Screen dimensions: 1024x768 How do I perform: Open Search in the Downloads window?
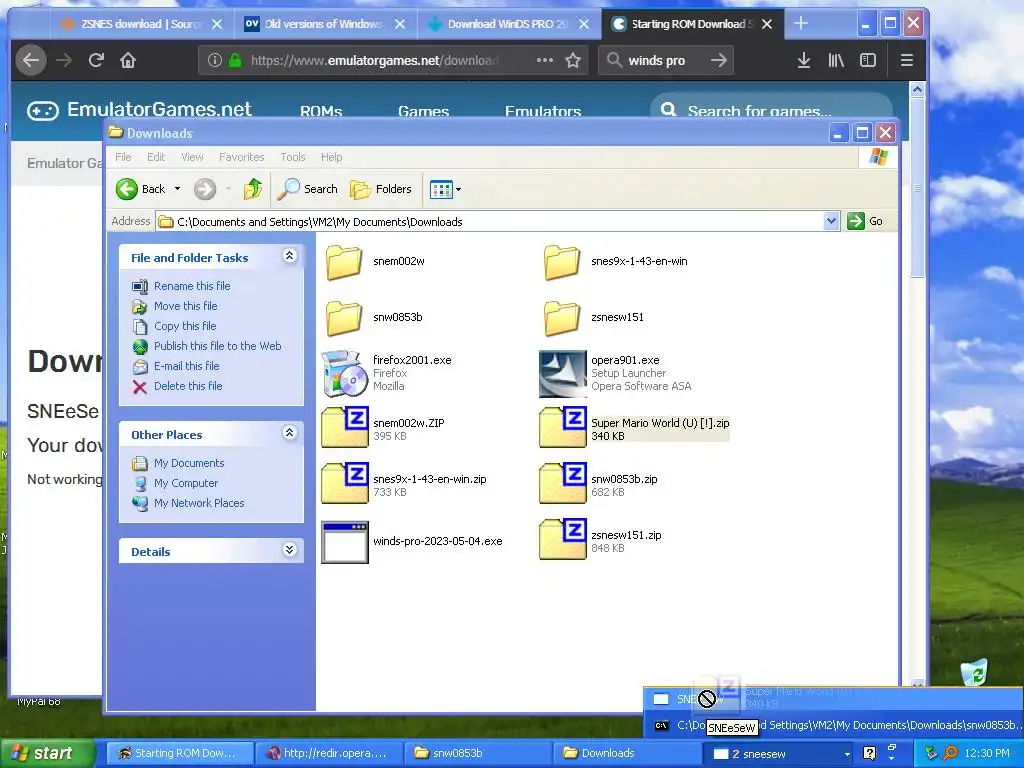click(x=308, y=189)
